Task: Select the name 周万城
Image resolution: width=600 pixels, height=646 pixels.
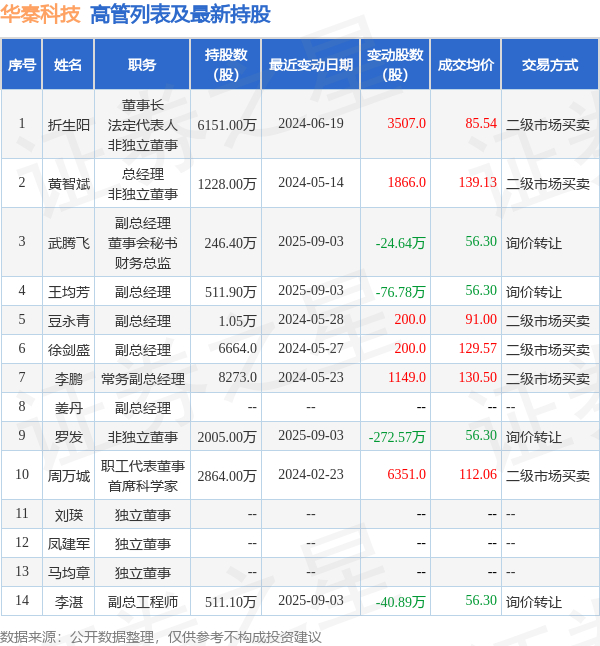Action: [x=69, y=475]
